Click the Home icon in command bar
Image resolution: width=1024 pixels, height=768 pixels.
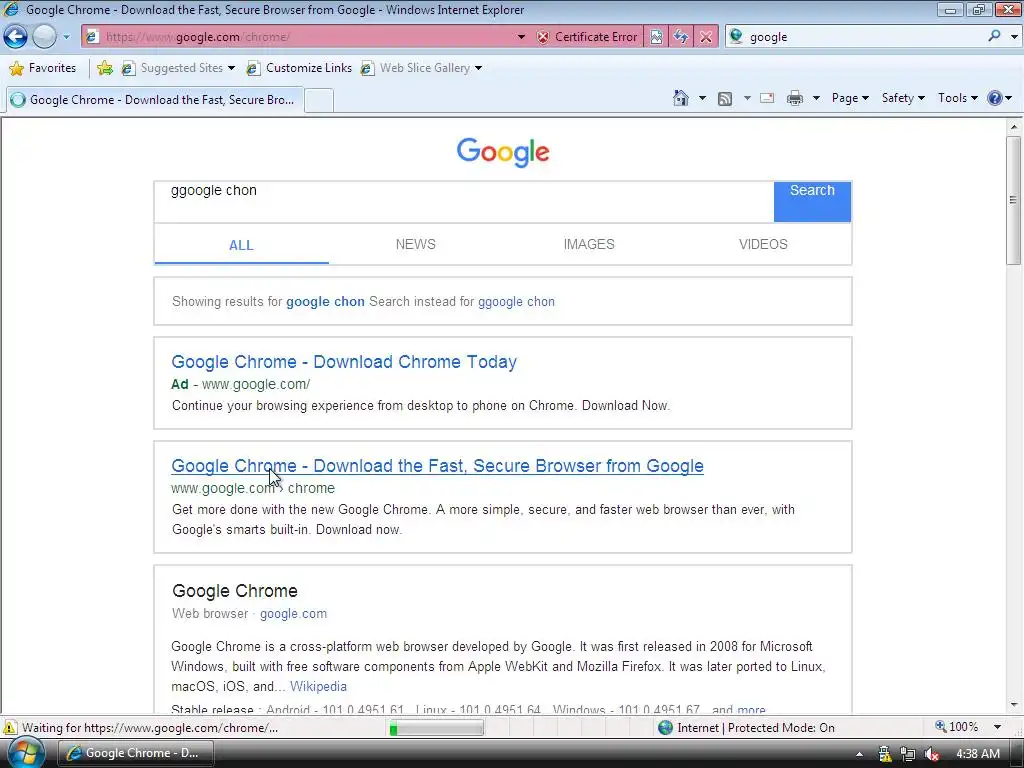click(680, 98)
